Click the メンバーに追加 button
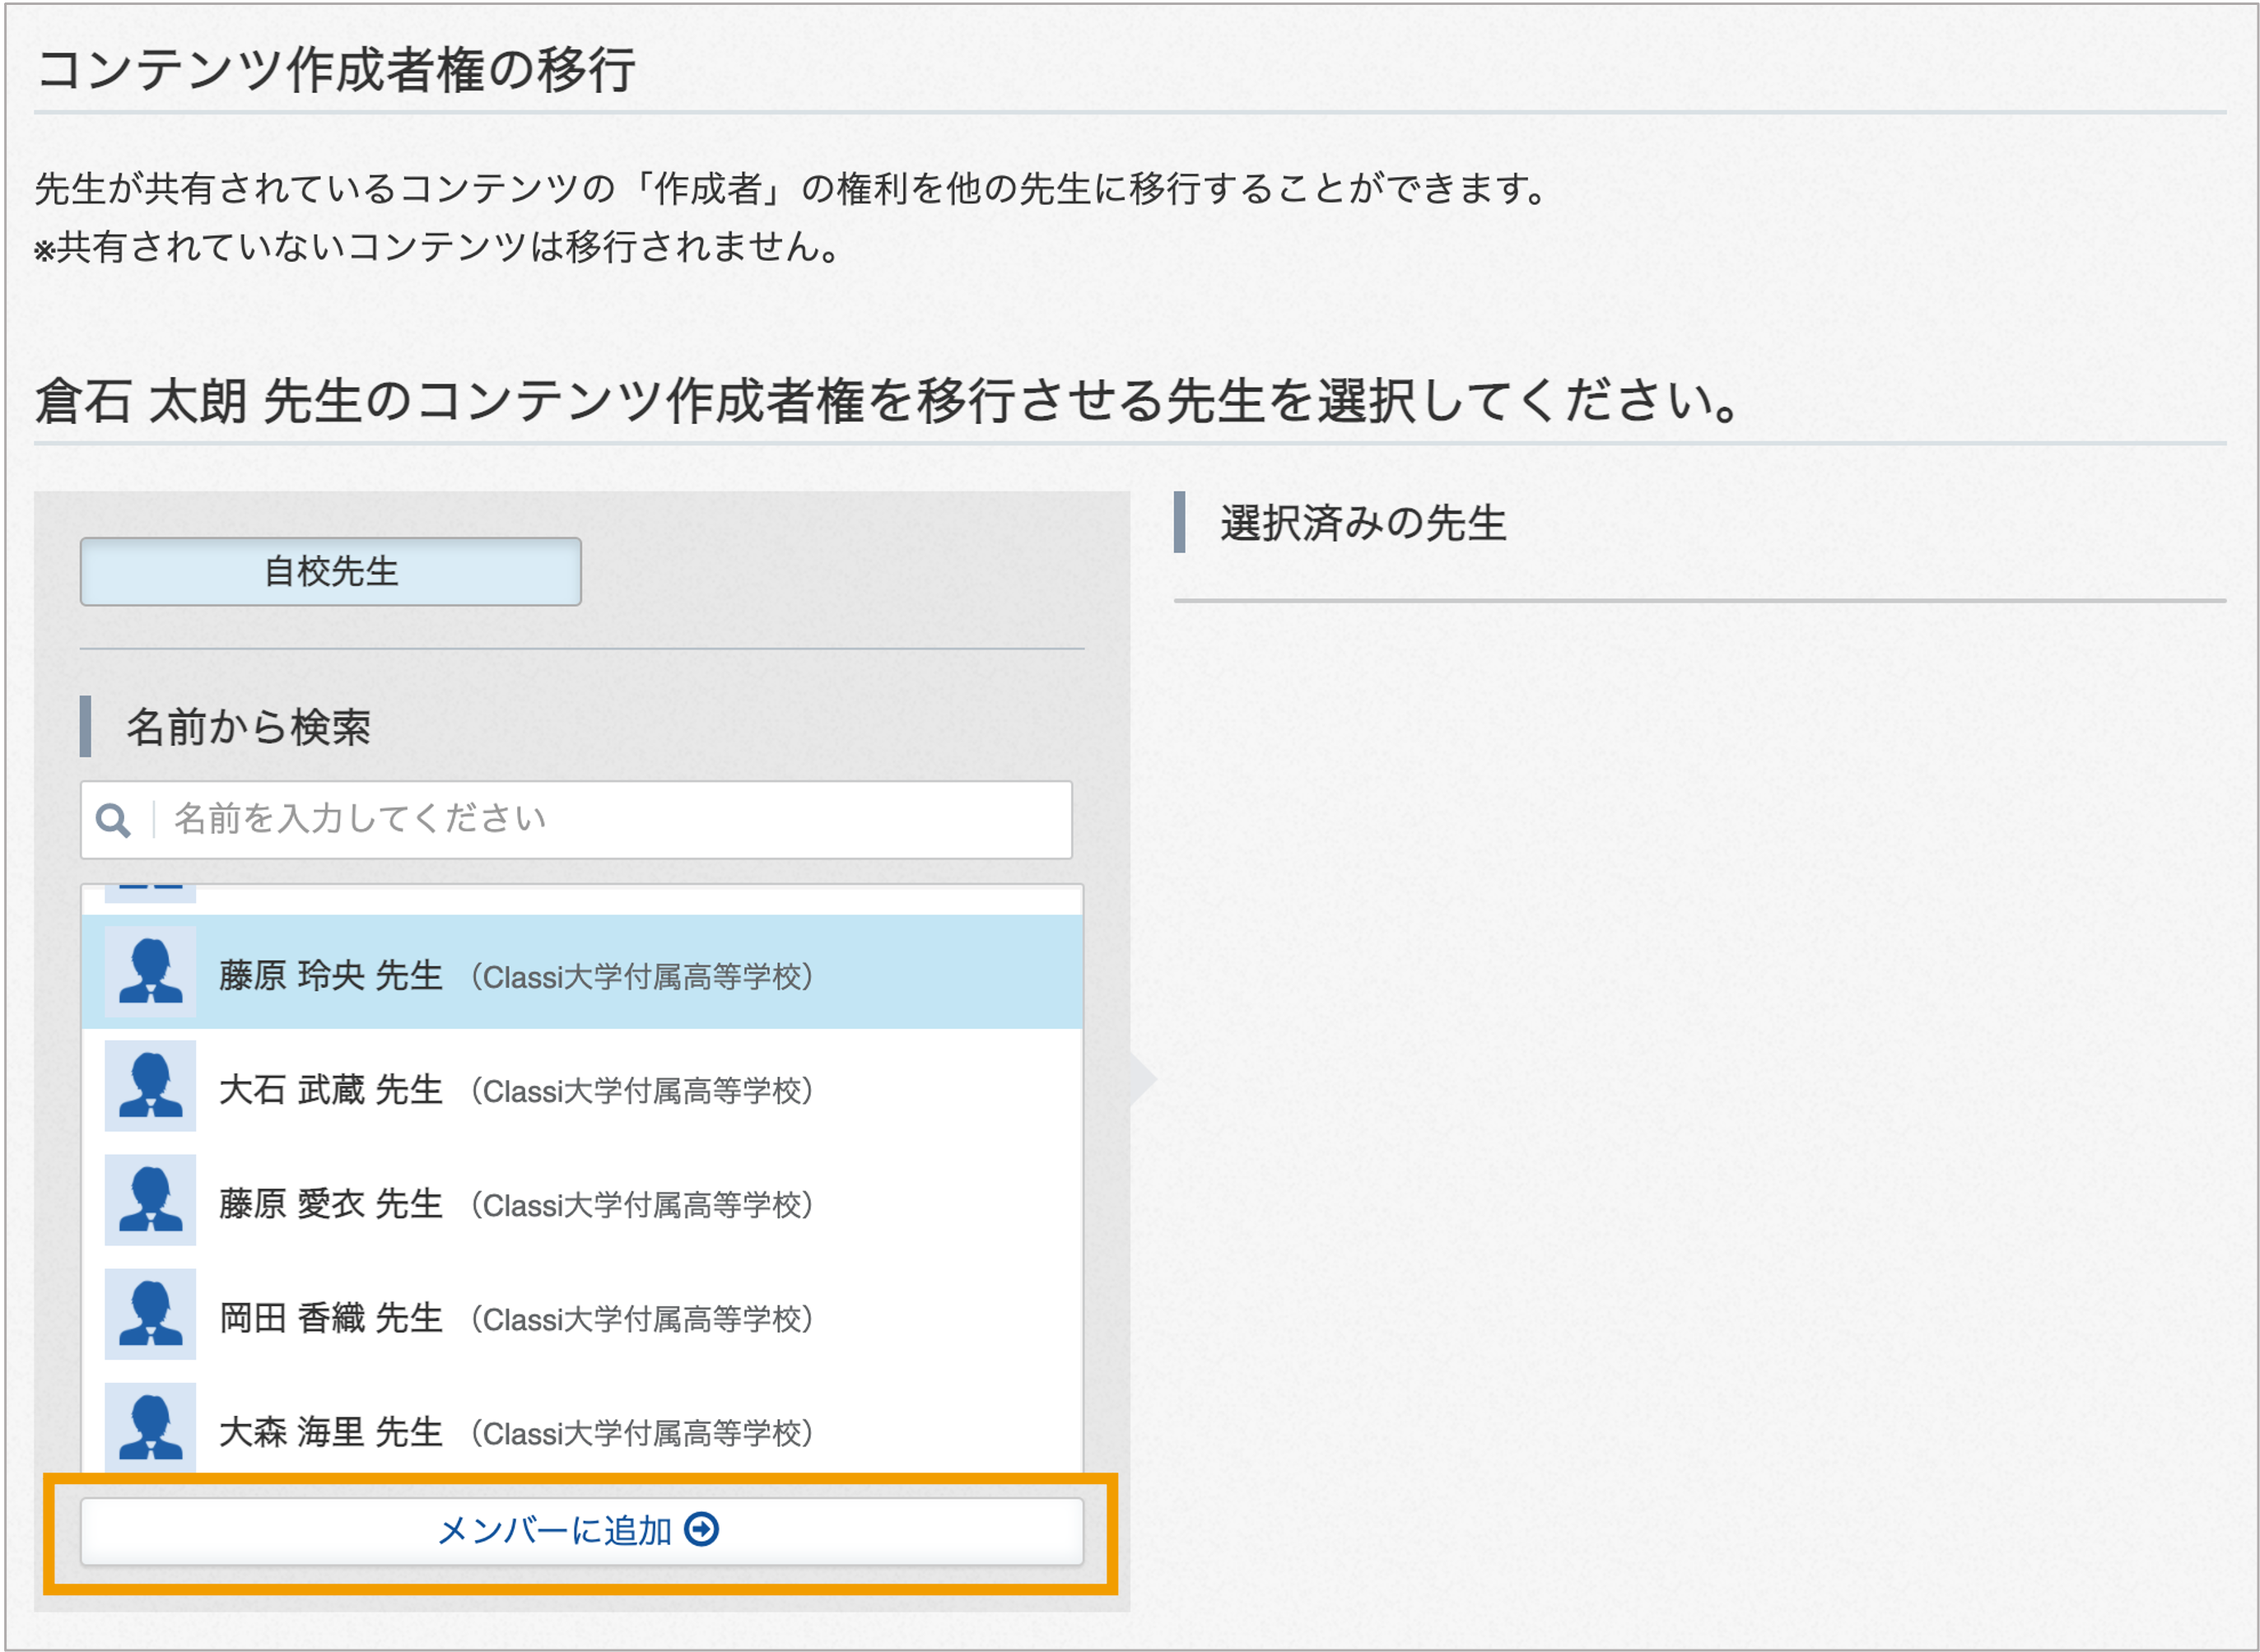Viewport: 2260px width, 1652px height. click(582, 1531)
